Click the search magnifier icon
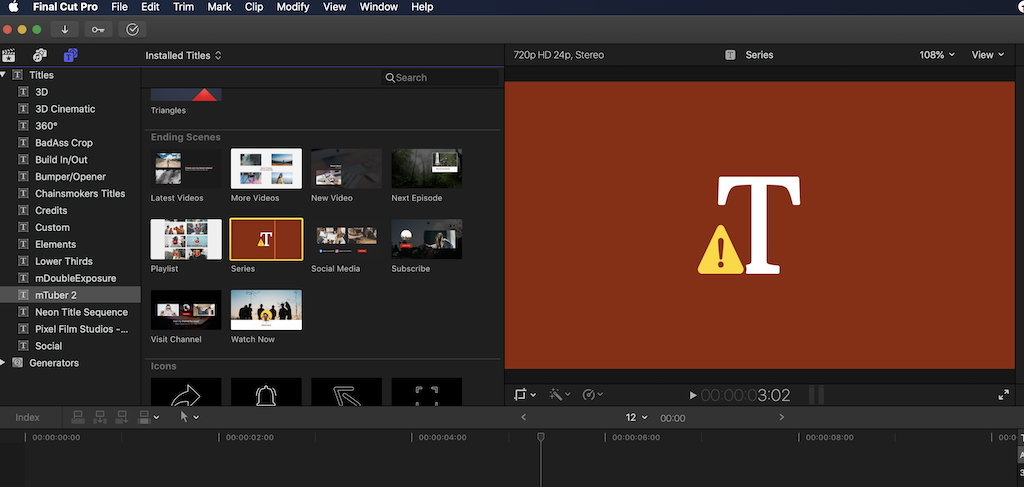 click(390, 78)
